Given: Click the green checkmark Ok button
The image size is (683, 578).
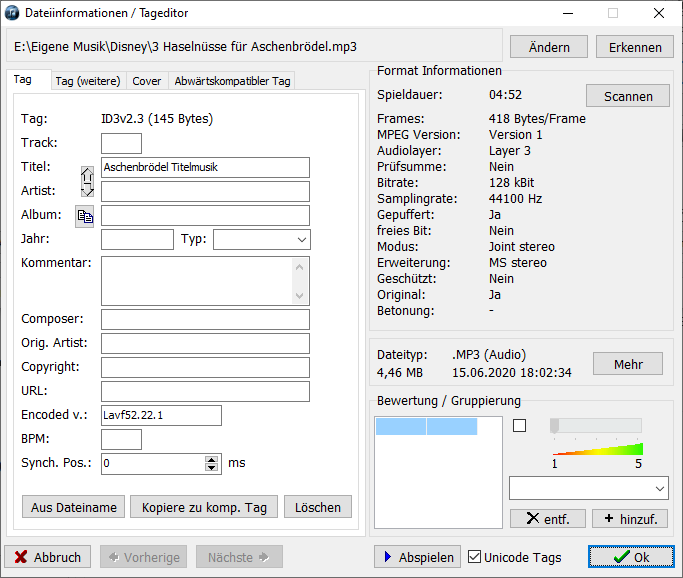Looking at the screenshot, I should click(631, 557).
